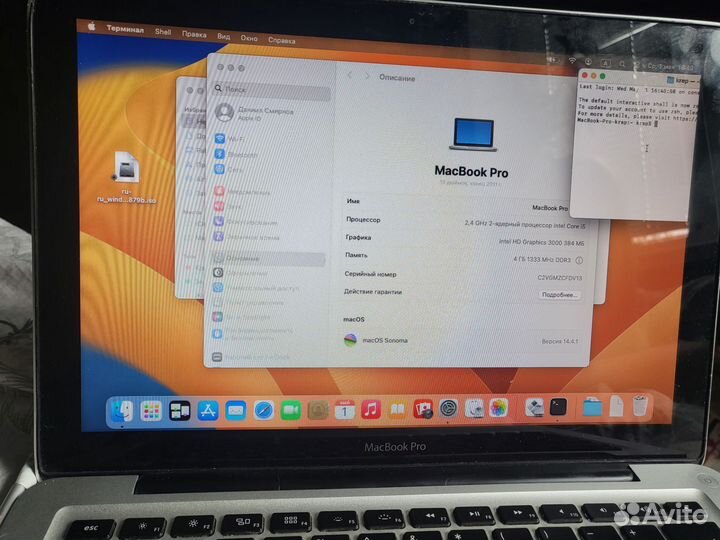Go back with the Settings back arrow
The width and height of the screenshot is (720, 540).
pos(350,75)
